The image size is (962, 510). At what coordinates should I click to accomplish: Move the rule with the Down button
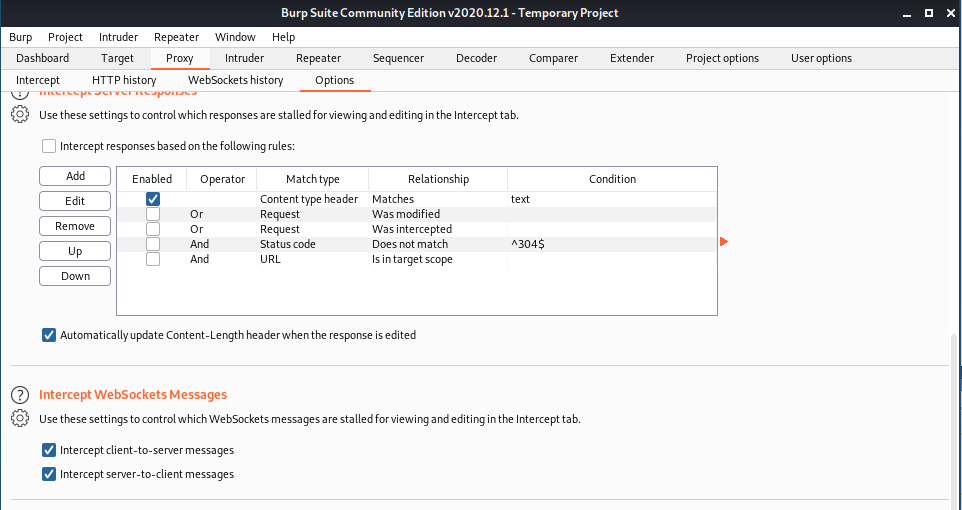(x=75, y=276)
